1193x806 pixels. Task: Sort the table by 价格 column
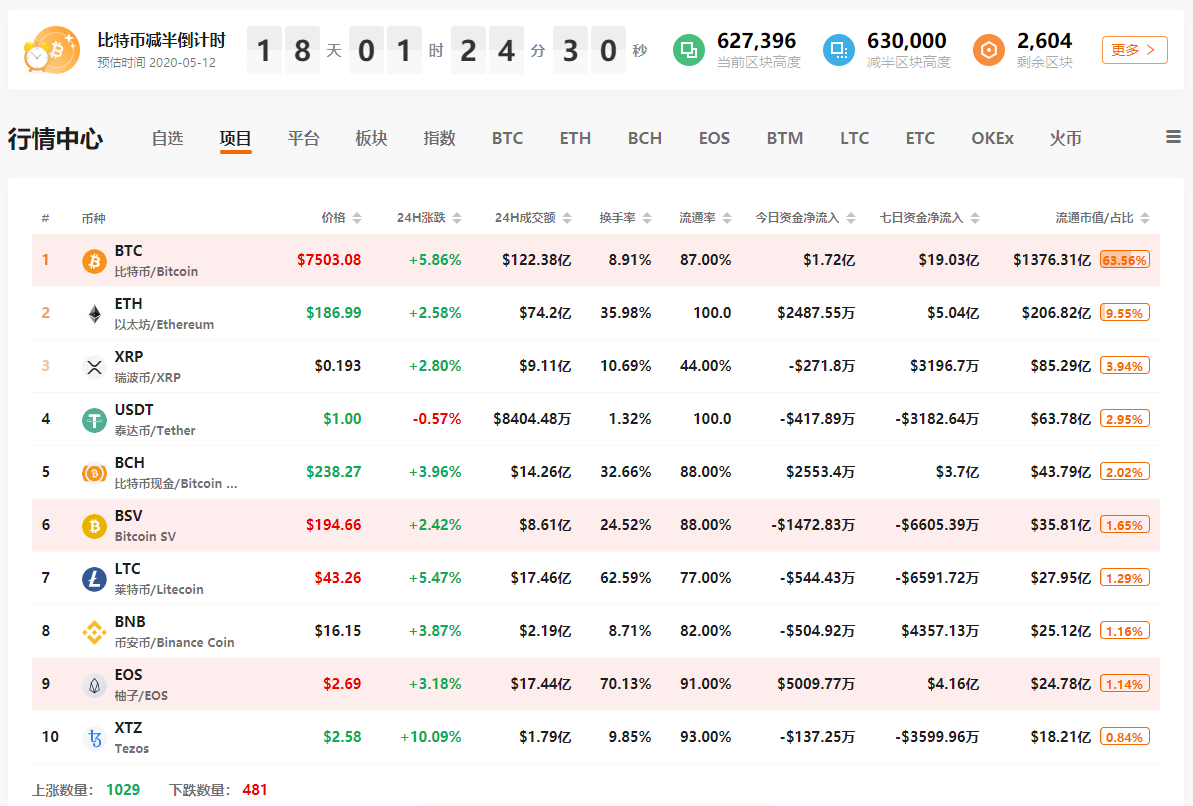341,218
